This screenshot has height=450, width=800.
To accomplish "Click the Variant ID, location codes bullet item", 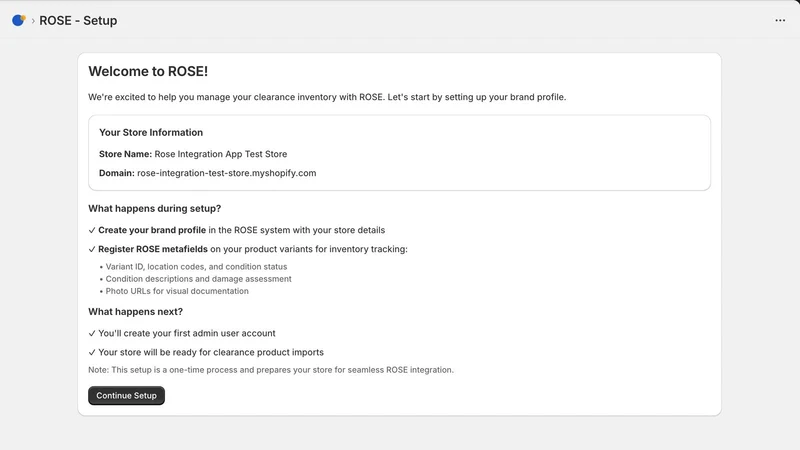I will pyautogui.click(x=196, y=267).
